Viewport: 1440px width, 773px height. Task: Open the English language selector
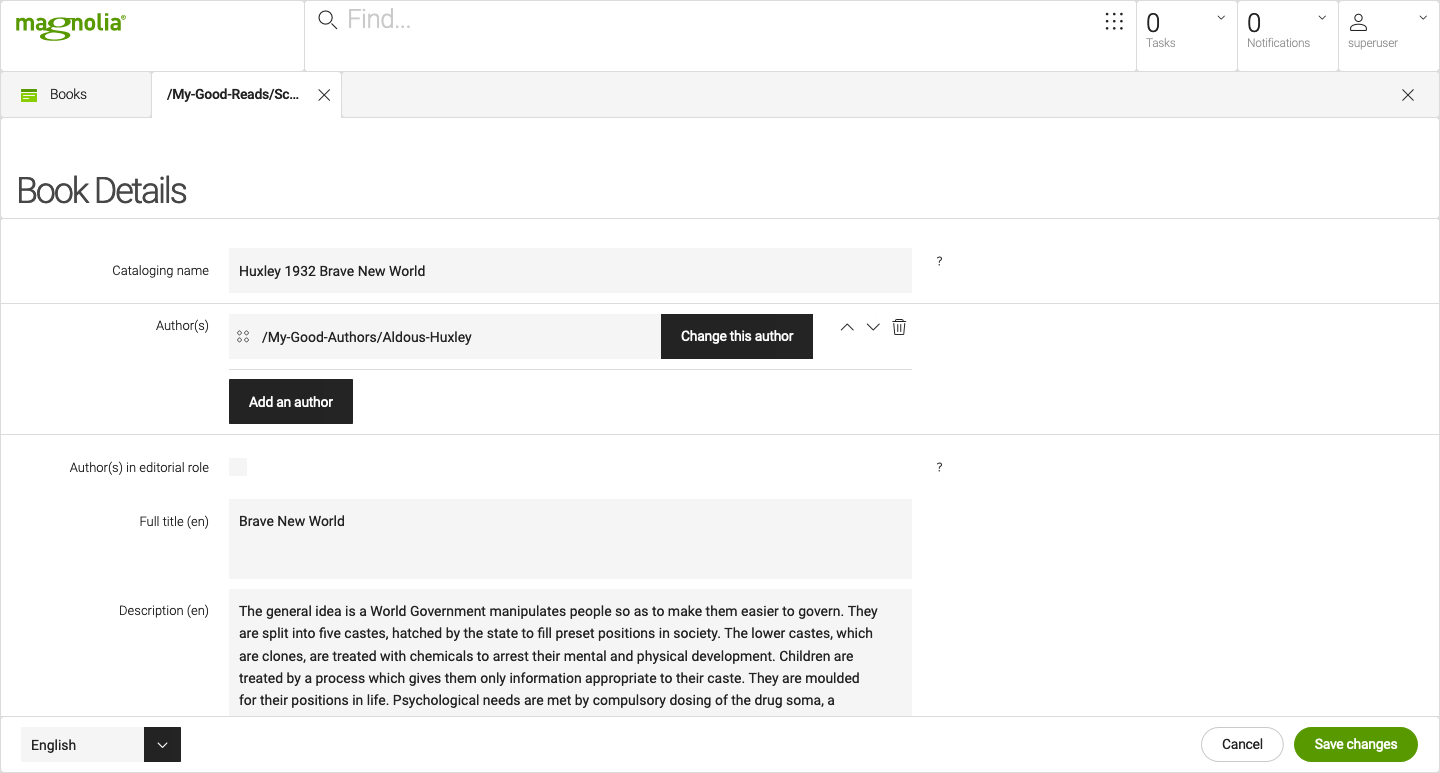point(162,744)
